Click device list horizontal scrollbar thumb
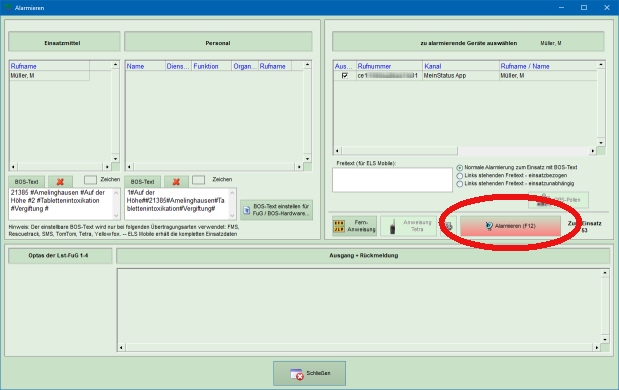 [400, 151]
